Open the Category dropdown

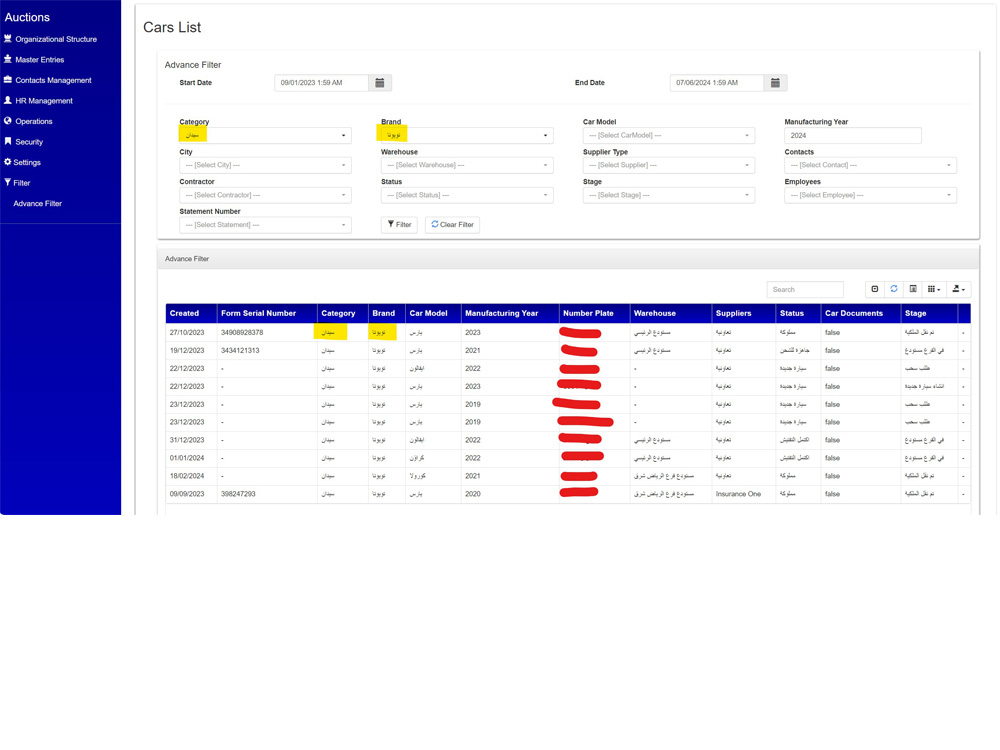265,135
